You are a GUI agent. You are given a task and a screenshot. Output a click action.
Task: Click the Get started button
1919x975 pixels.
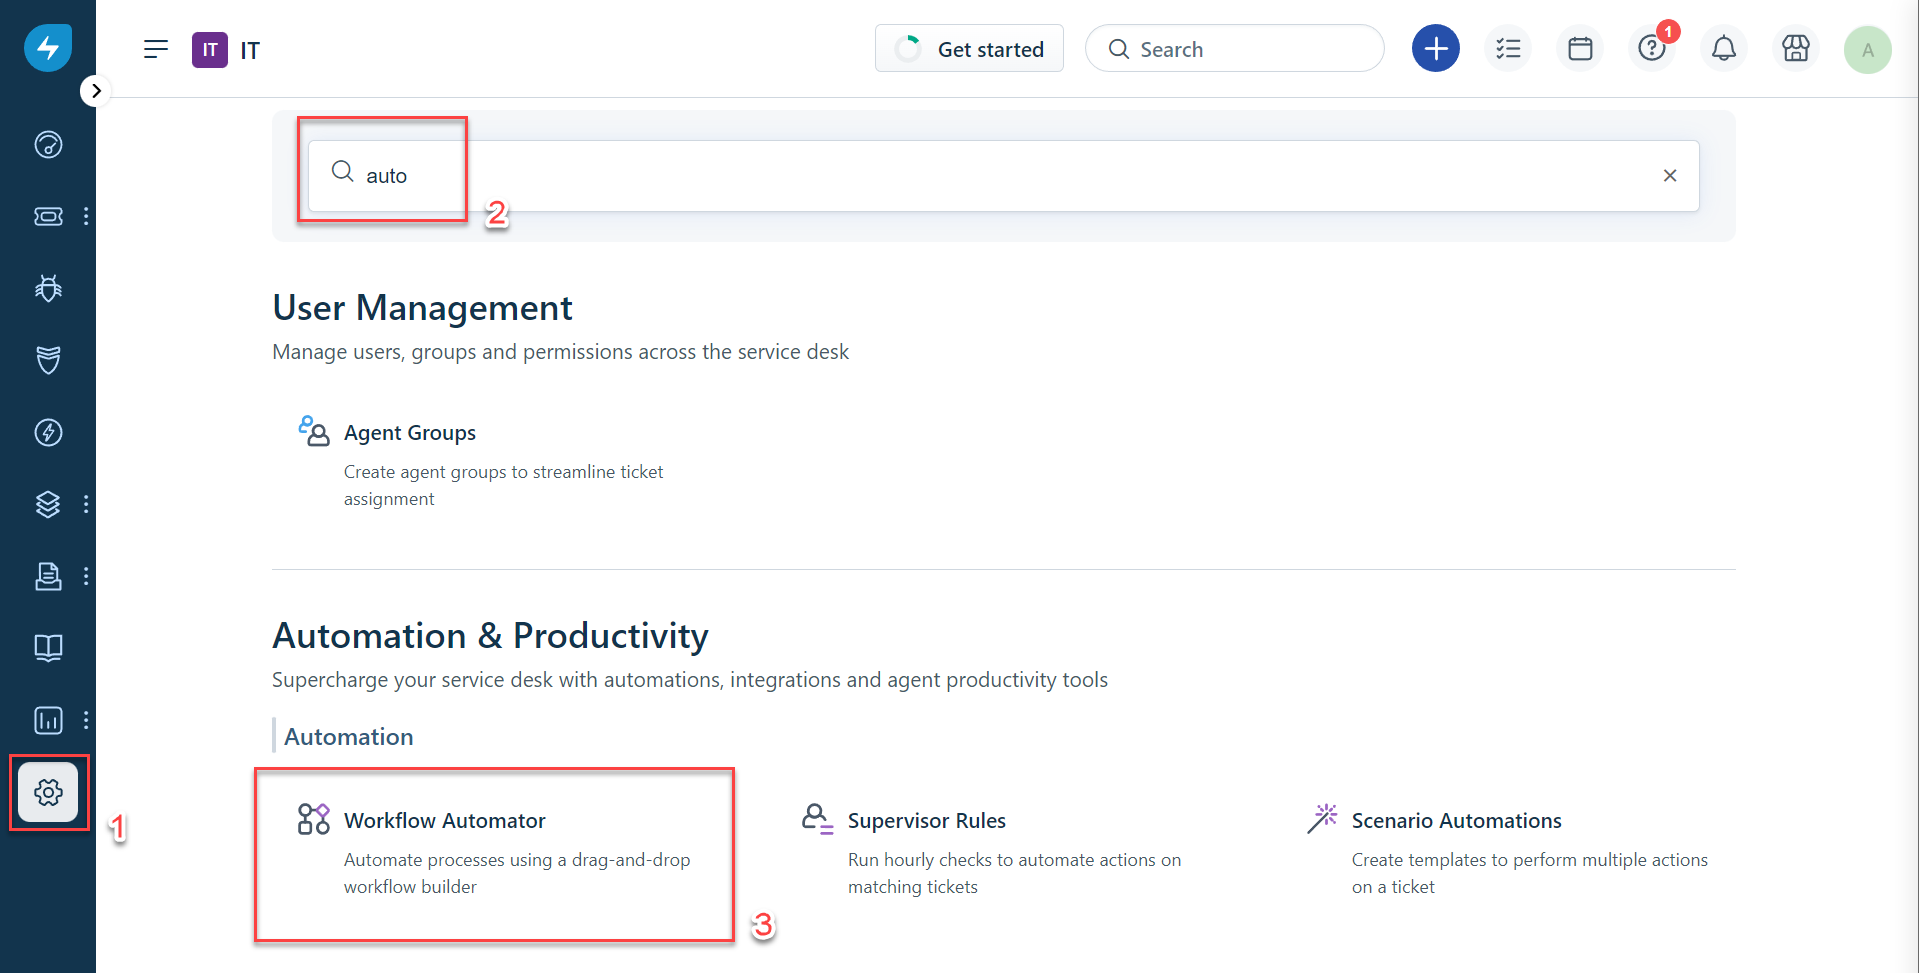click(x=968, y=48)
